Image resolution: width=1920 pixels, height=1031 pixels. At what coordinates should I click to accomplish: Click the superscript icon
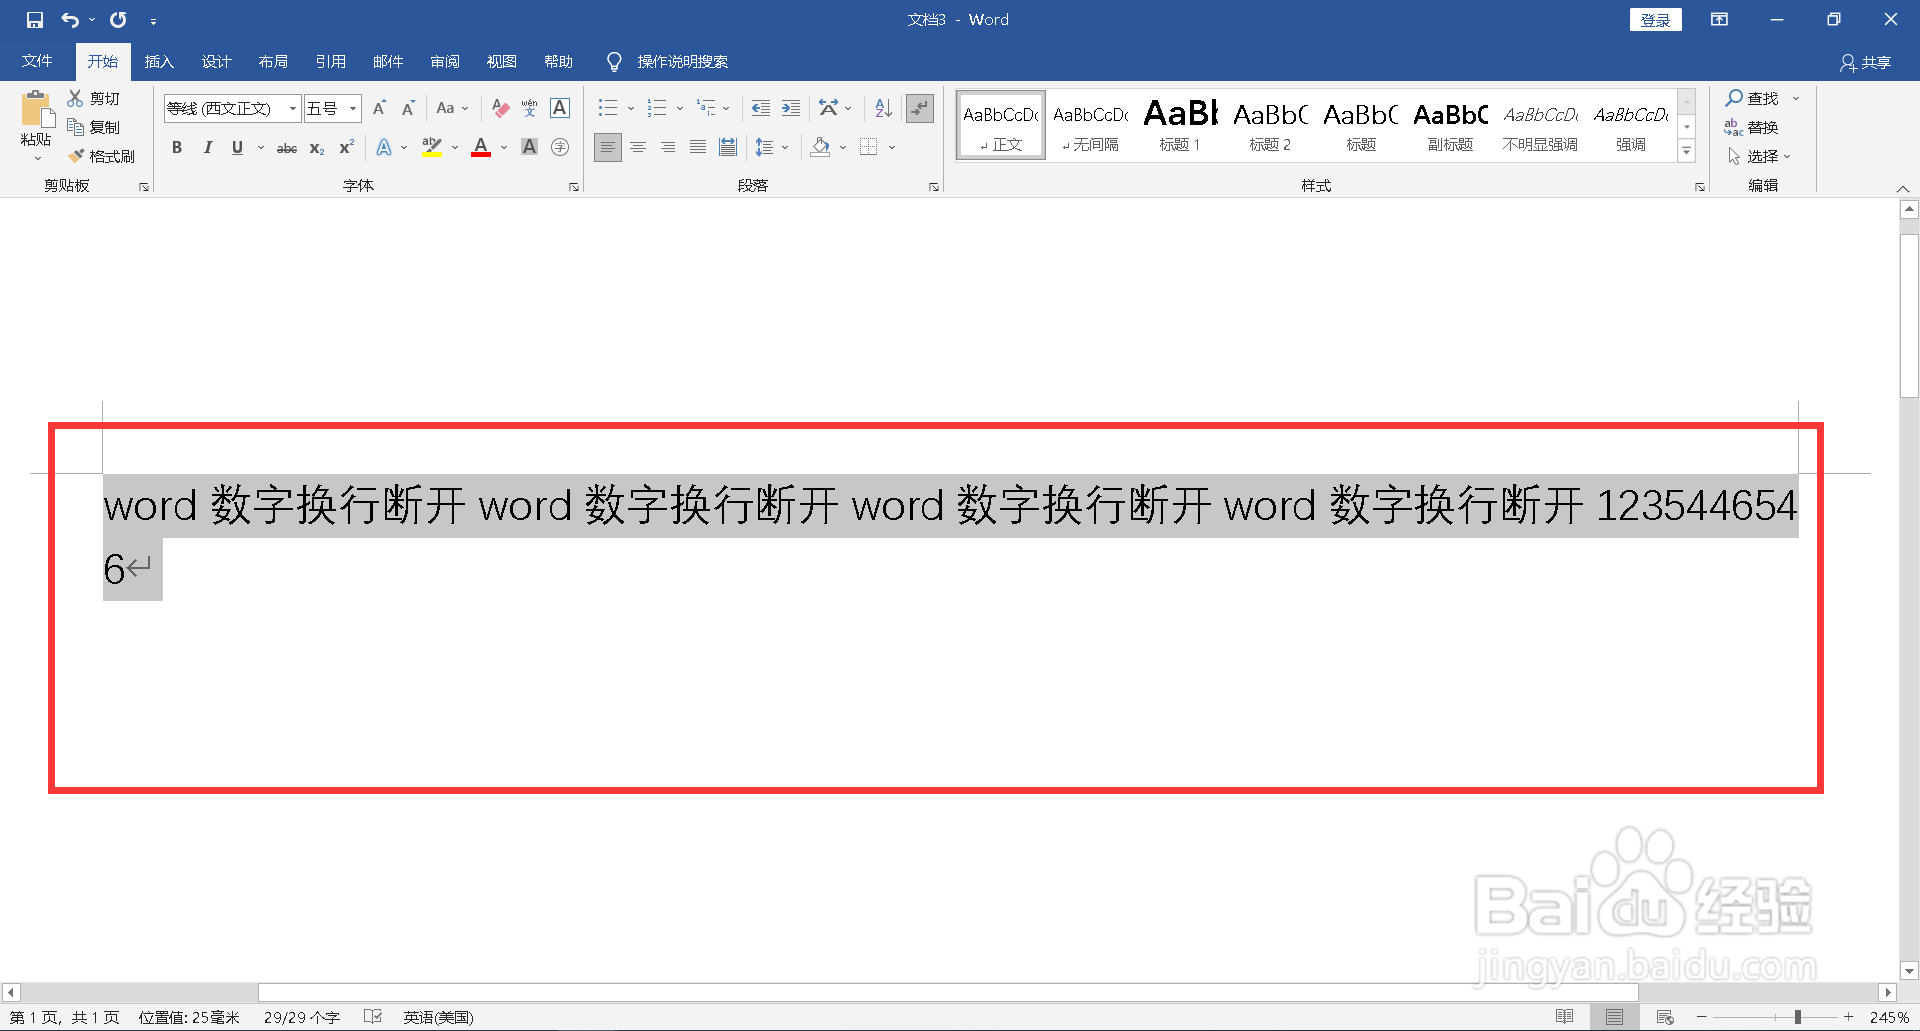point(345,147)
